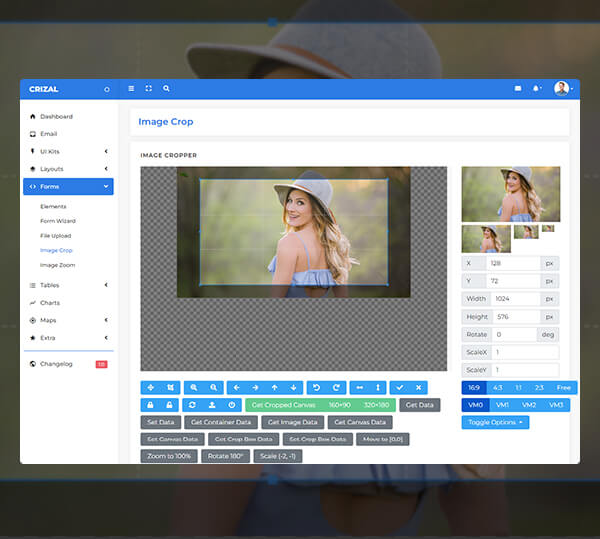Select view mode VM1
600x539 pixels.
click(x=502, y=405)
